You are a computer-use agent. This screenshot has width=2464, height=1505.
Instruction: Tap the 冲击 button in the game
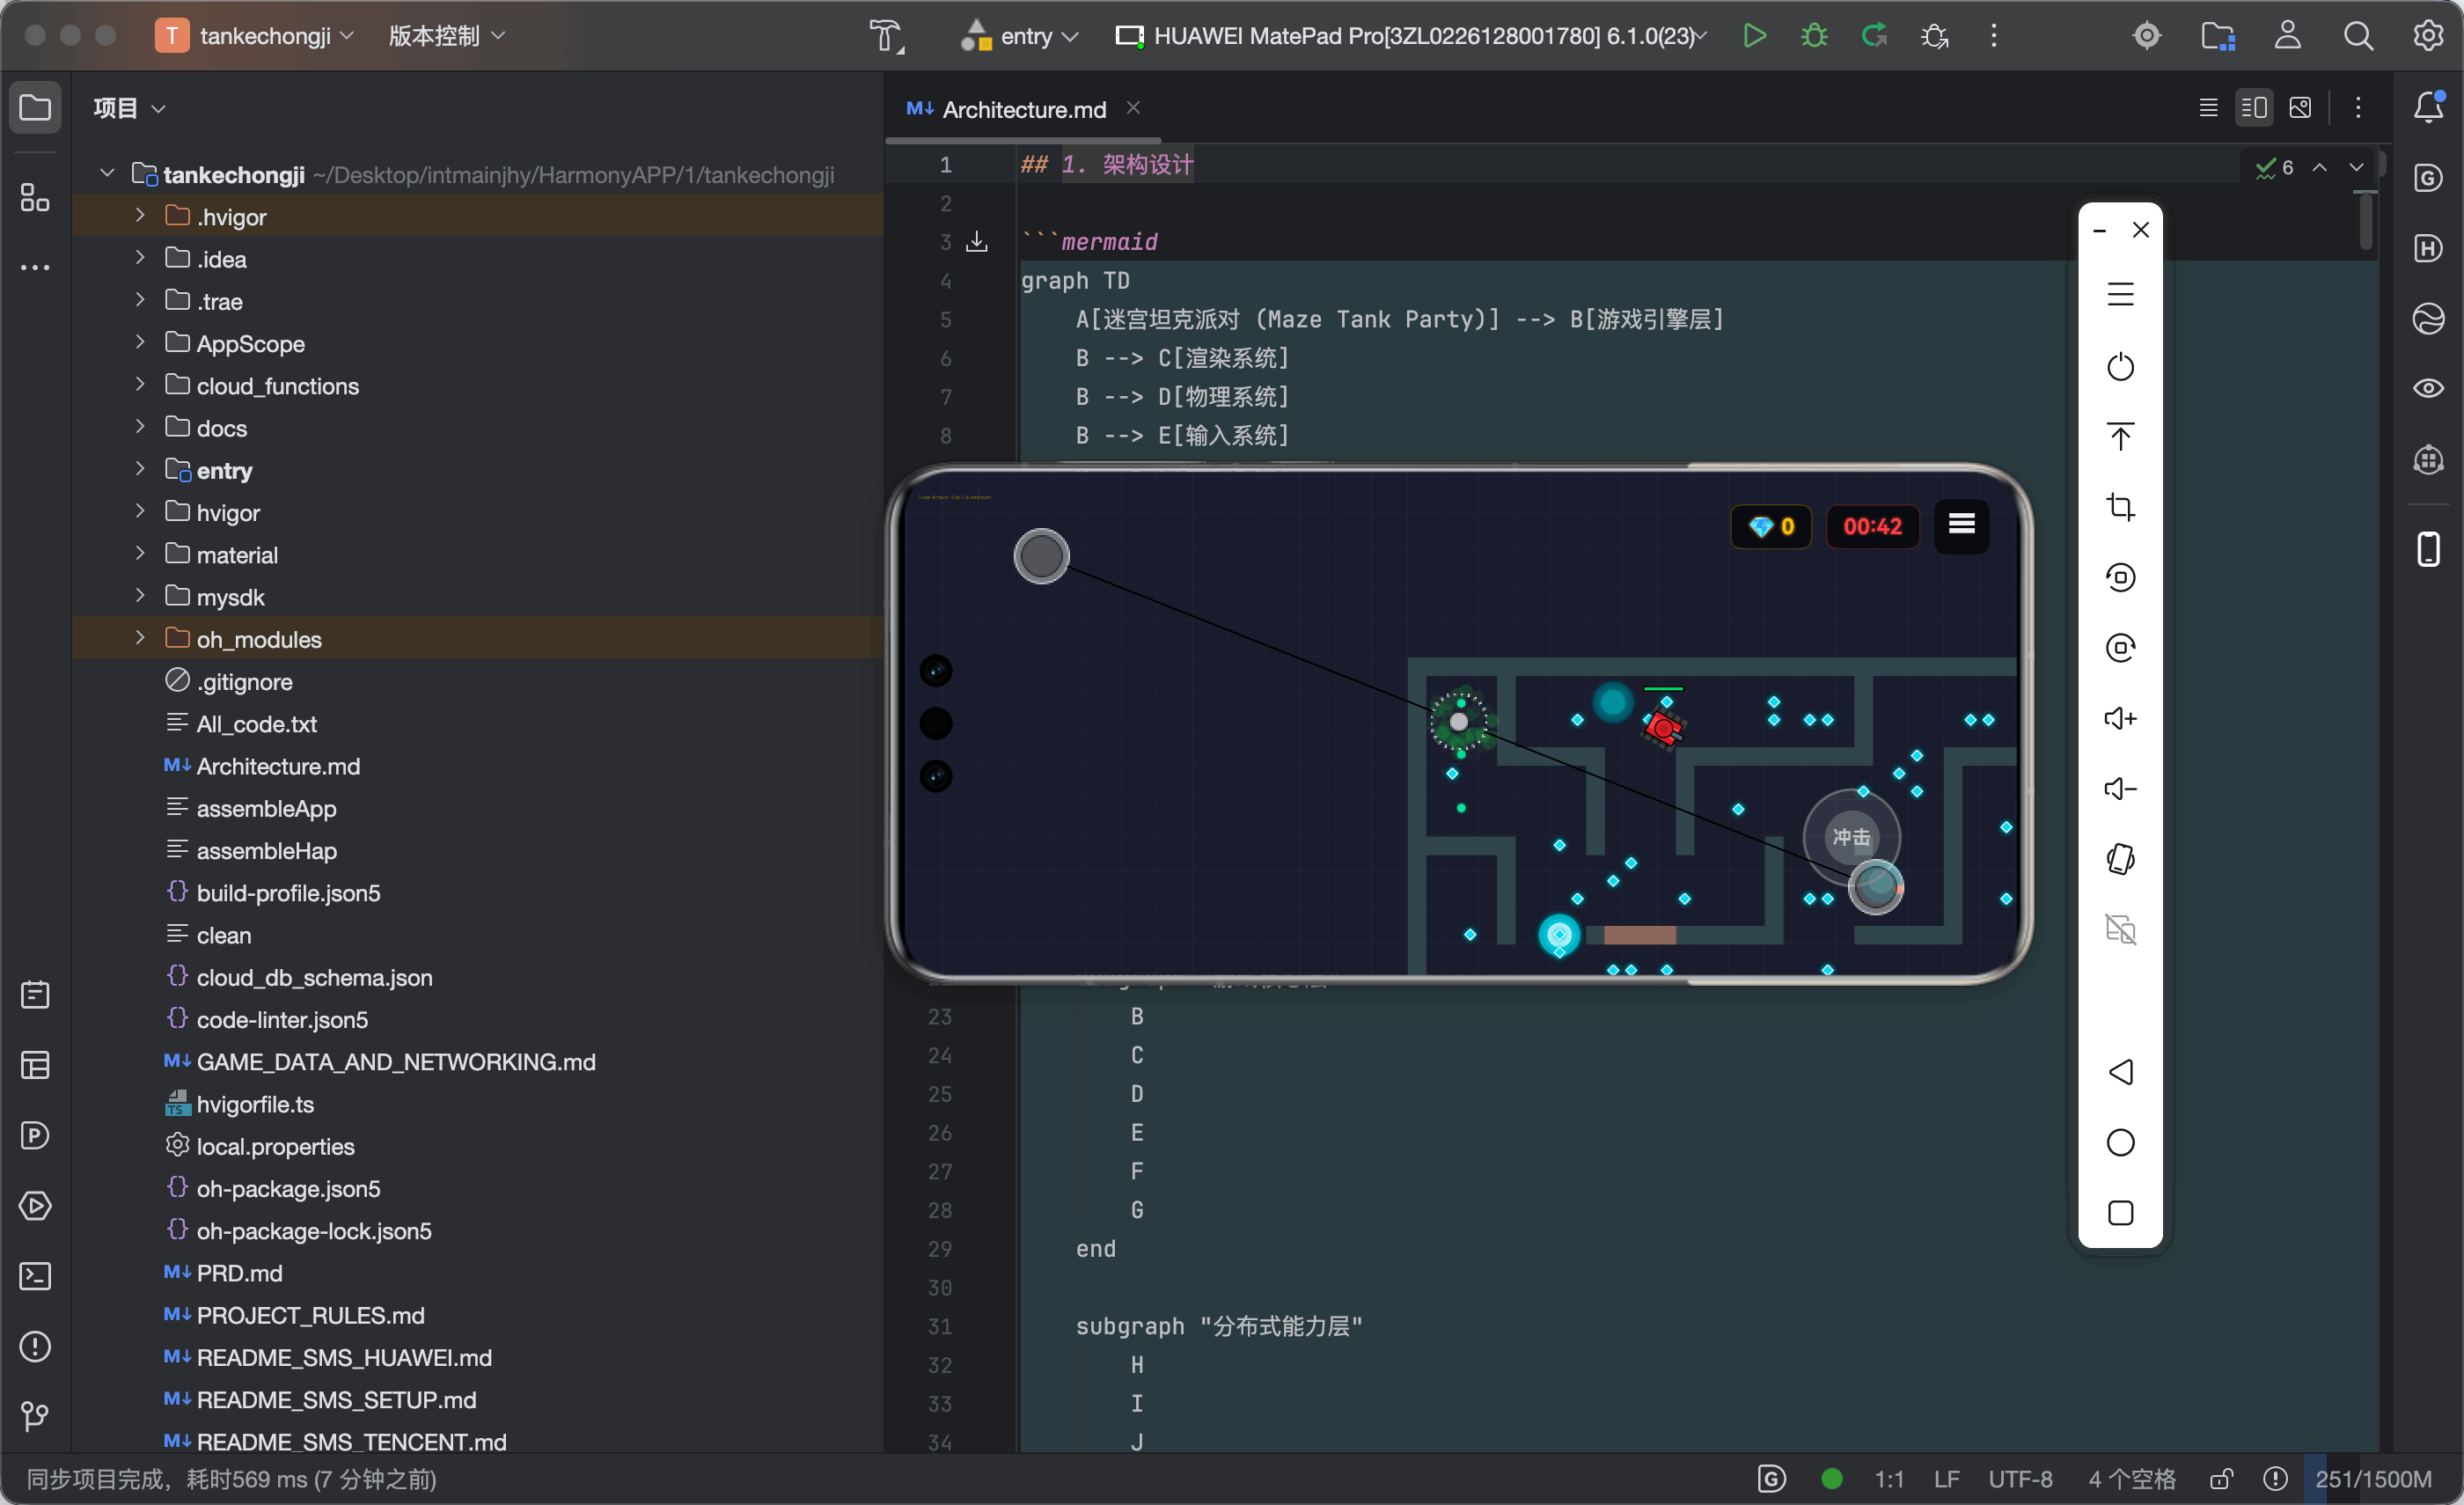[x=1851, y=837]
